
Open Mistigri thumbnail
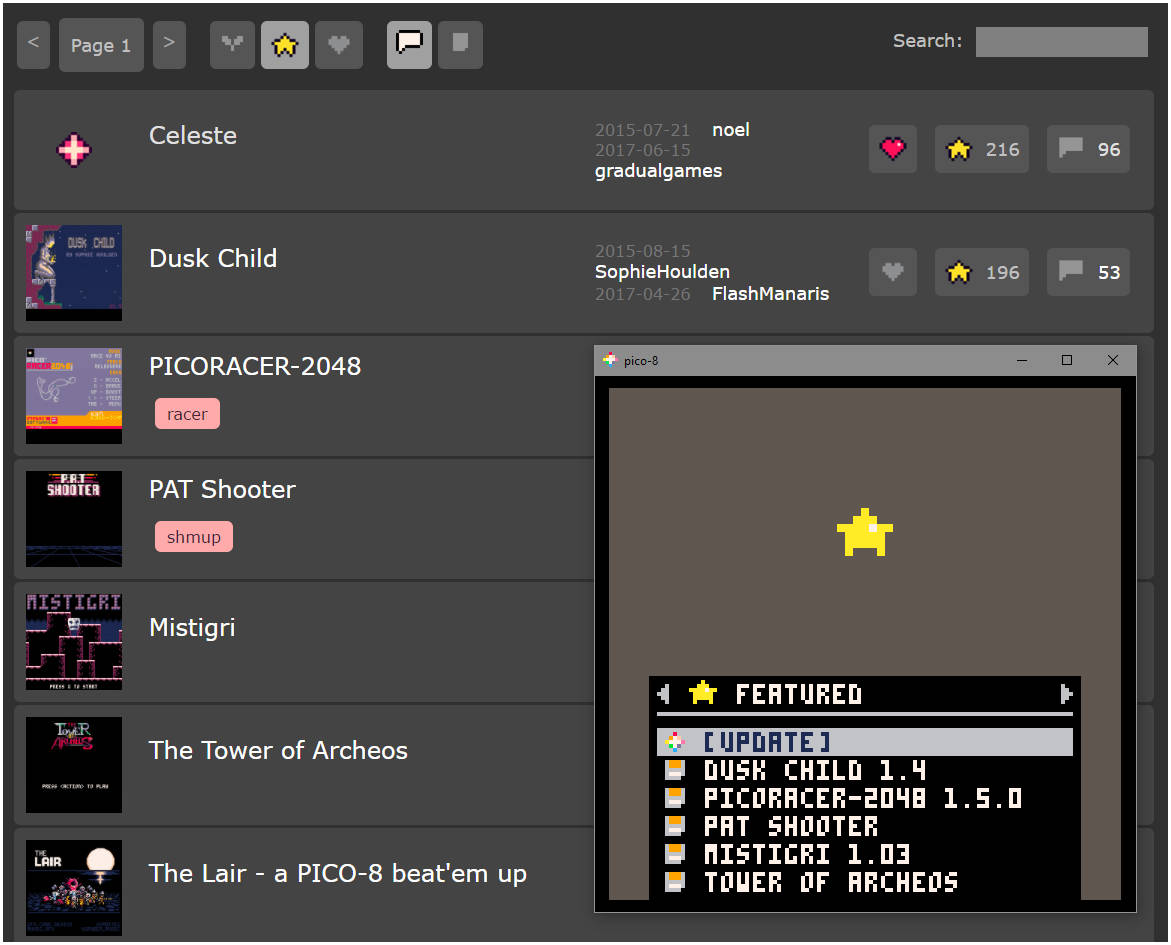(74, 642)
